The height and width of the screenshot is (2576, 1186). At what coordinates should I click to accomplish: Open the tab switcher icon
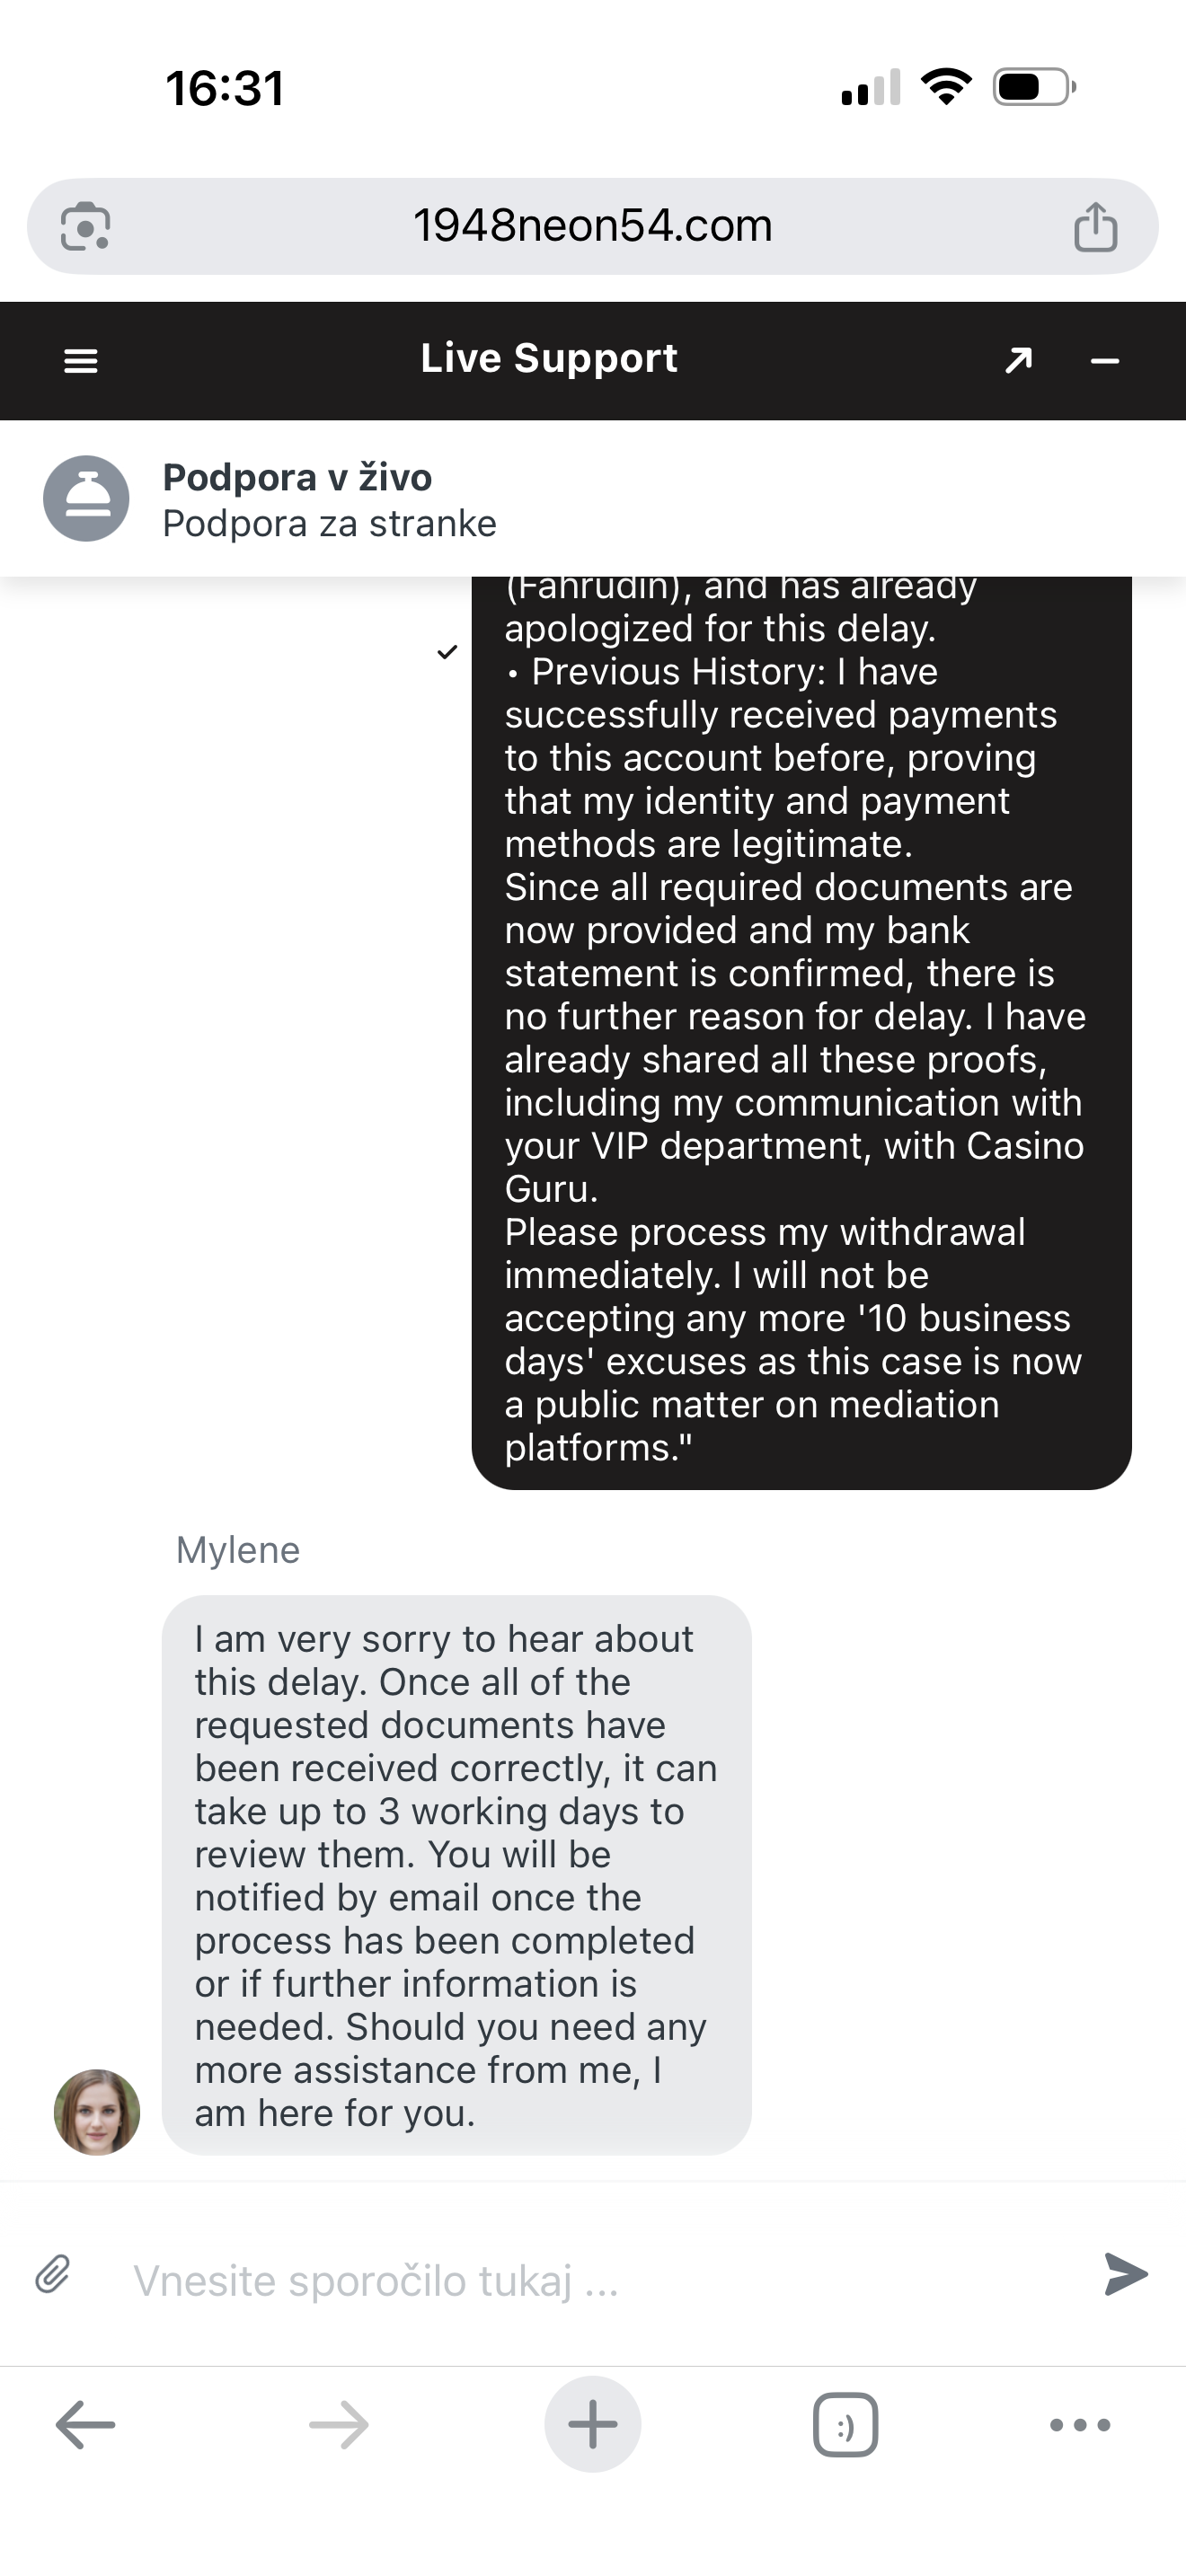point(846,2424)
